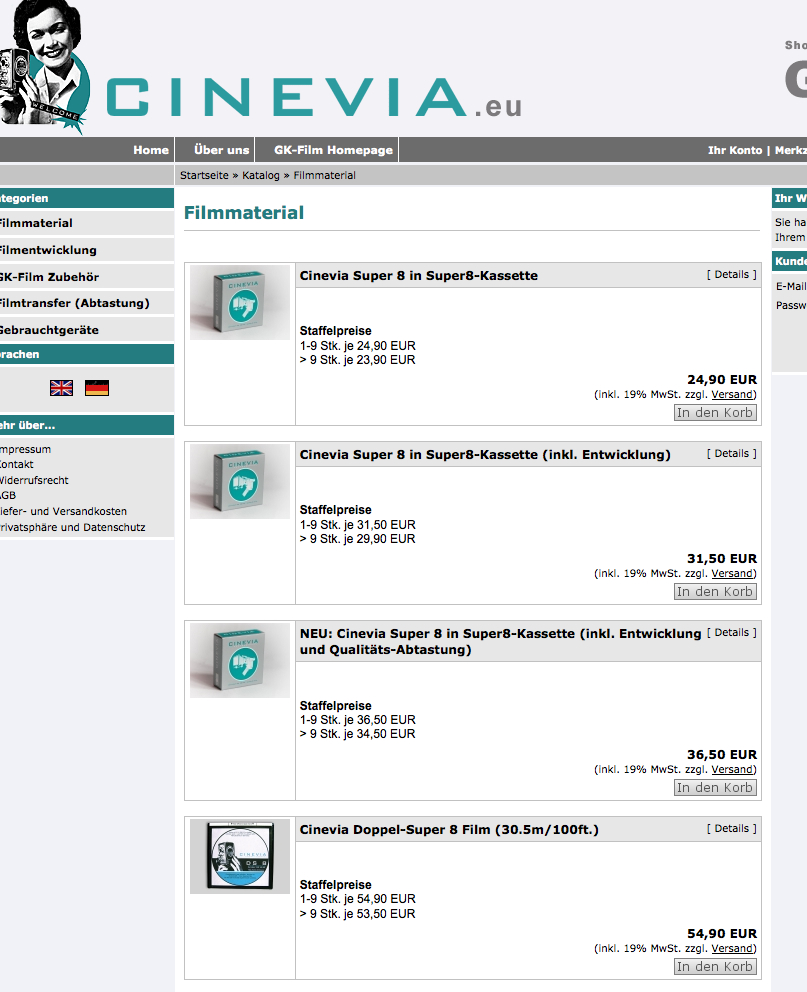807x992 pixels.
Task: Switch language to German via Germany flag
Action: [97, 388]
